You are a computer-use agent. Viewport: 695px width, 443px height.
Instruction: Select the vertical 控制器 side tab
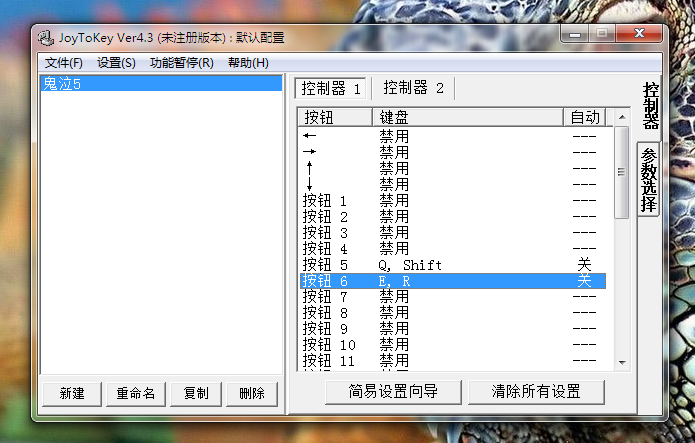pos(651,106)
